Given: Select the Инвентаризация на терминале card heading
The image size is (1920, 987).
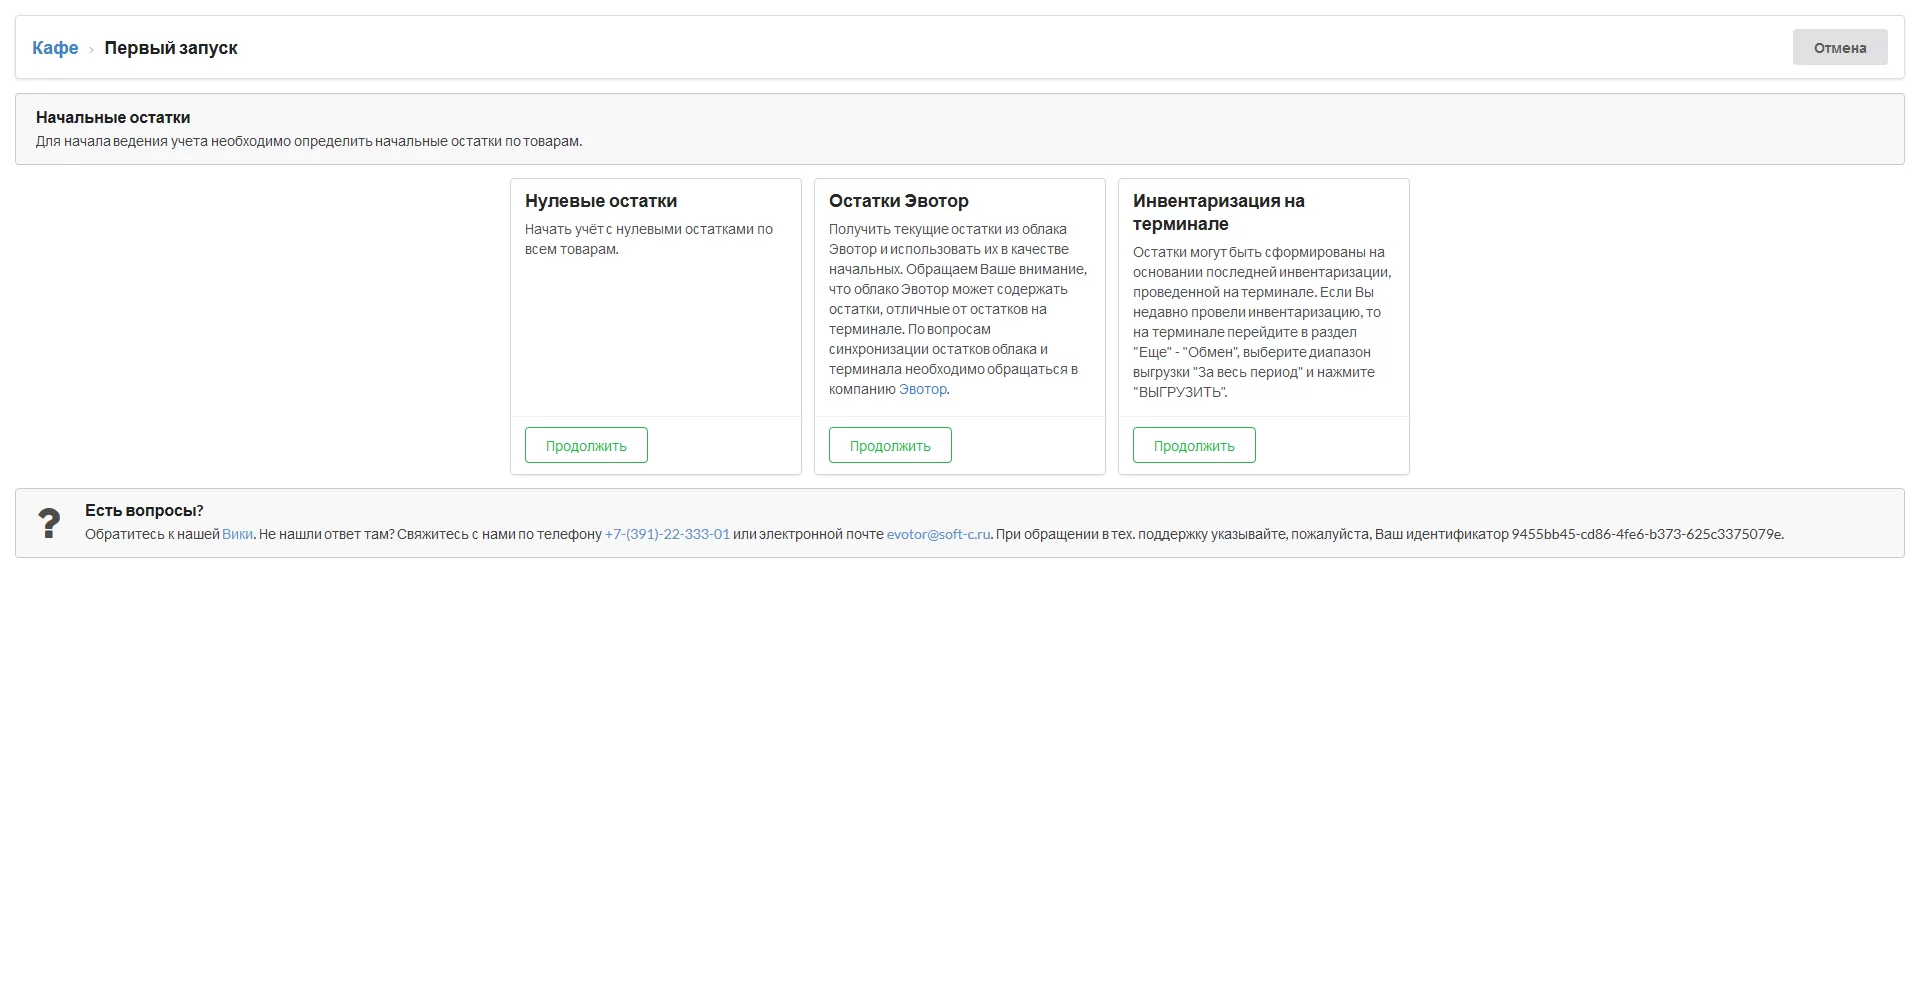Looking at the screenshot, I should (x=1218, y=212).
